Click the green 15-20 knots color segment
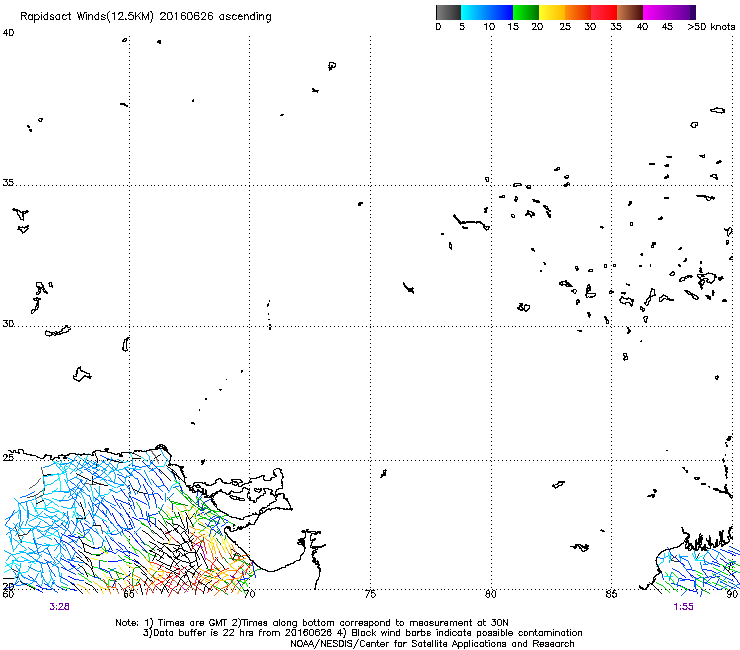 pos(526,12)
